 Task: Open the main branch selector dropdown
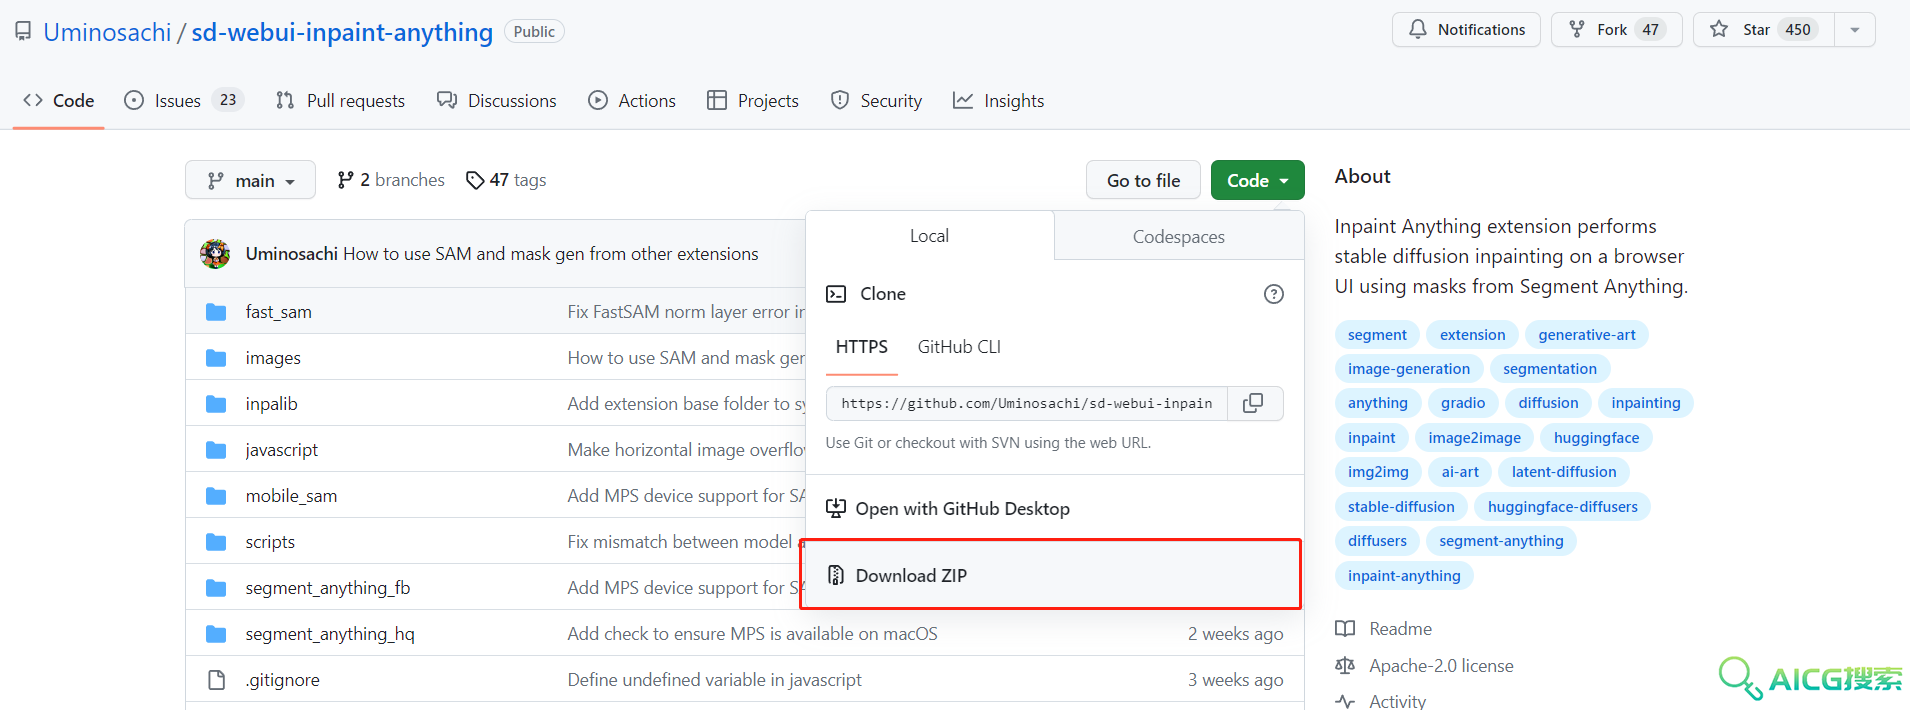(250, 180)
